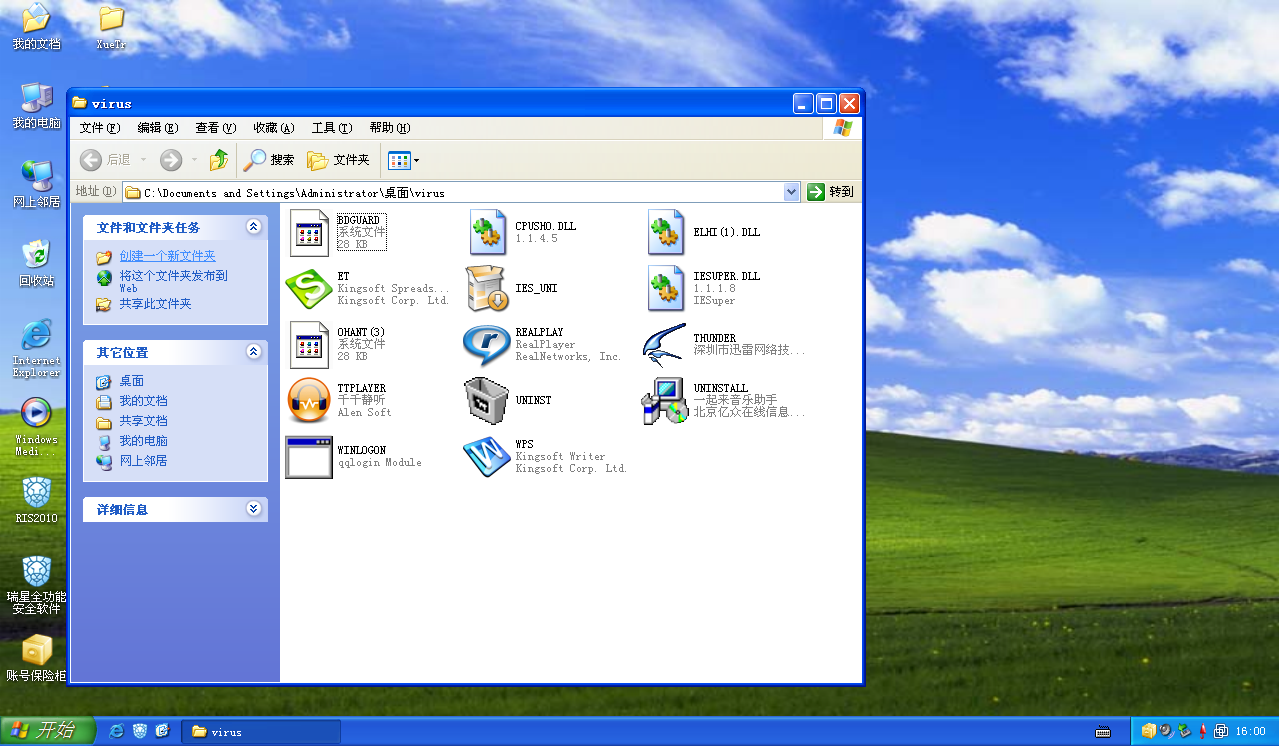Select the REALPLAYER file icon
The height and width of the screenshot is (746, 1279).
[487, 345]
